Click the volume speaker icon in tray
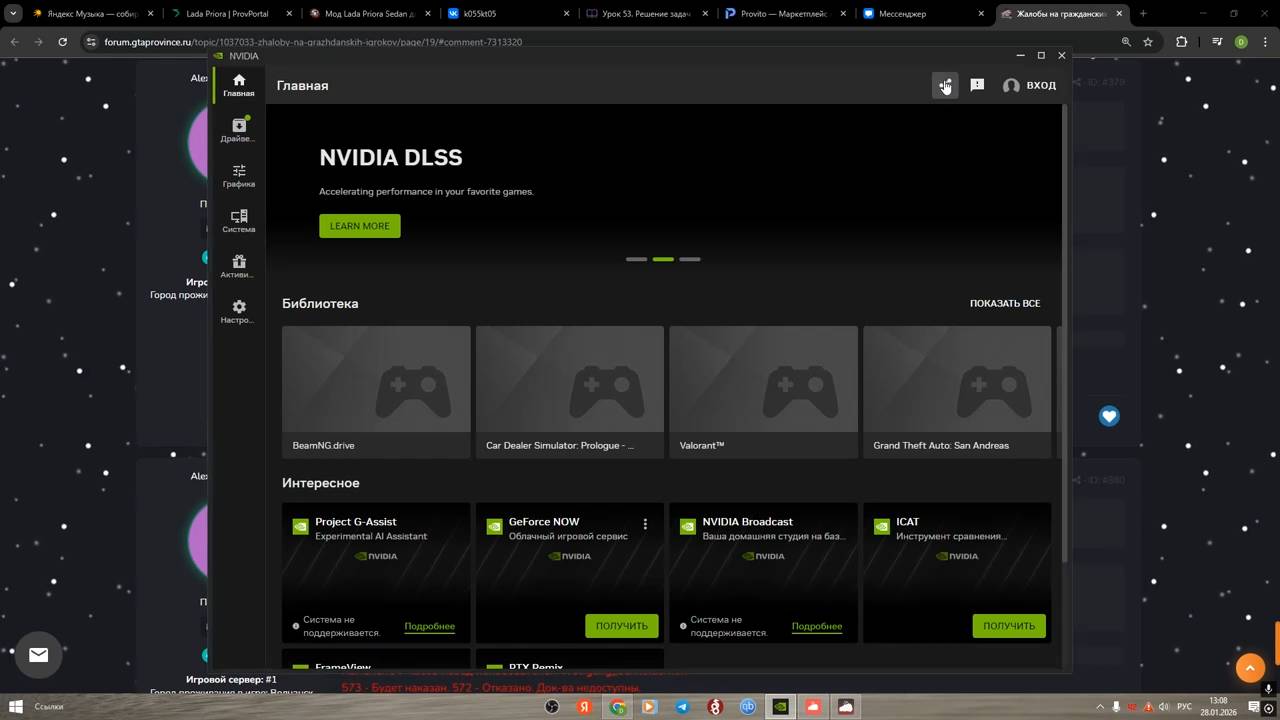 click(1165, 707)
